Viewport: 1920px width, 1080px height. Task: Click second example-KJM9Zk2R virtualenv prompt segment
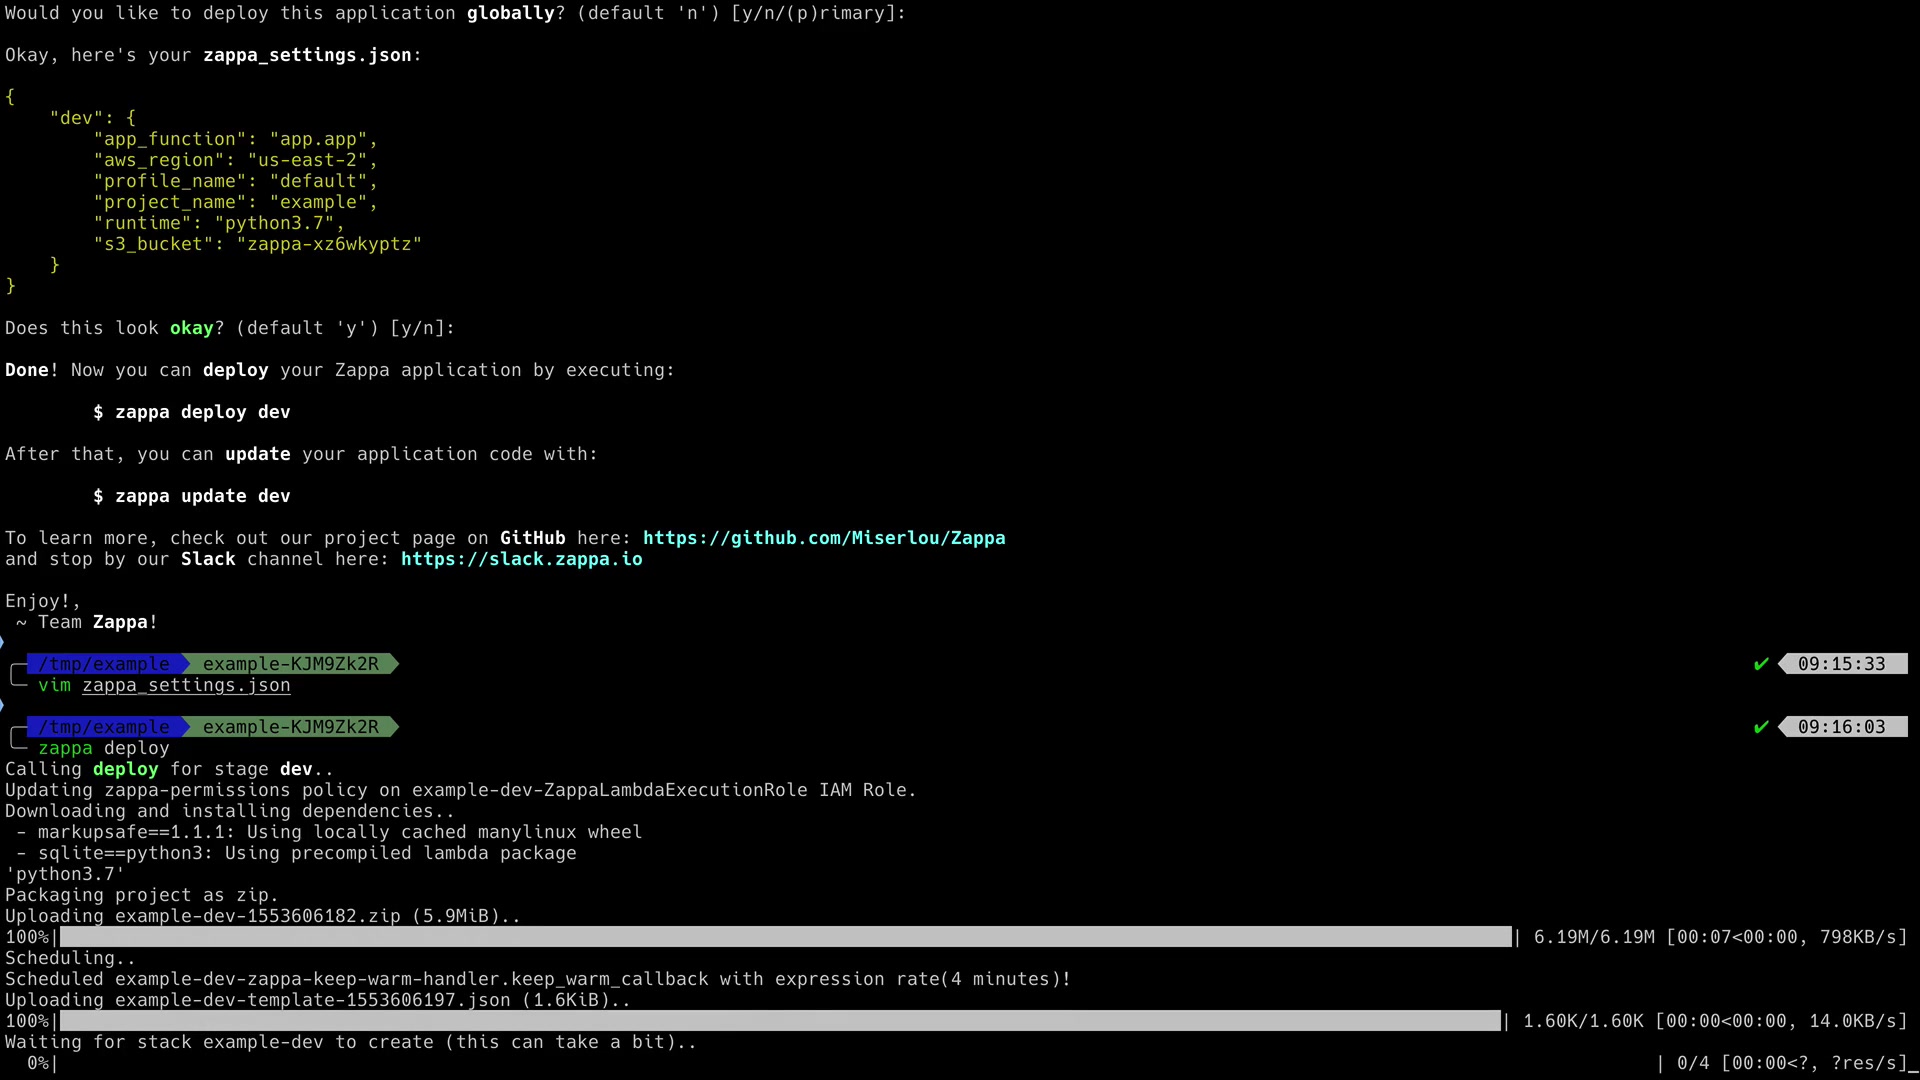[290, 727]
